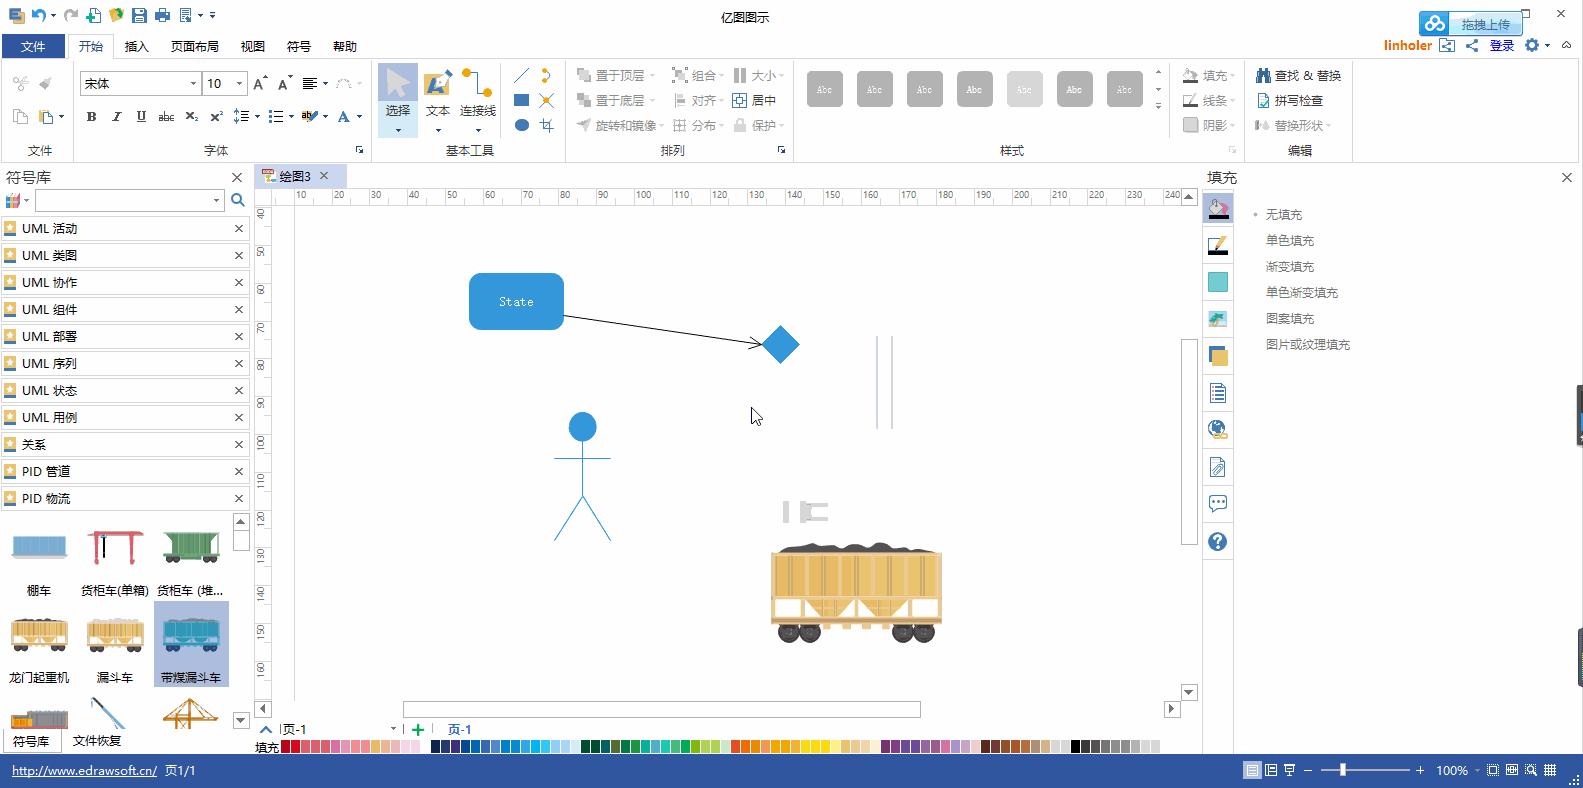The height and width of the screenshot is (788, 1583).
Task: Select Picture or Texture Fill option
Action: pyautogui.click(x=1307, y=345)
